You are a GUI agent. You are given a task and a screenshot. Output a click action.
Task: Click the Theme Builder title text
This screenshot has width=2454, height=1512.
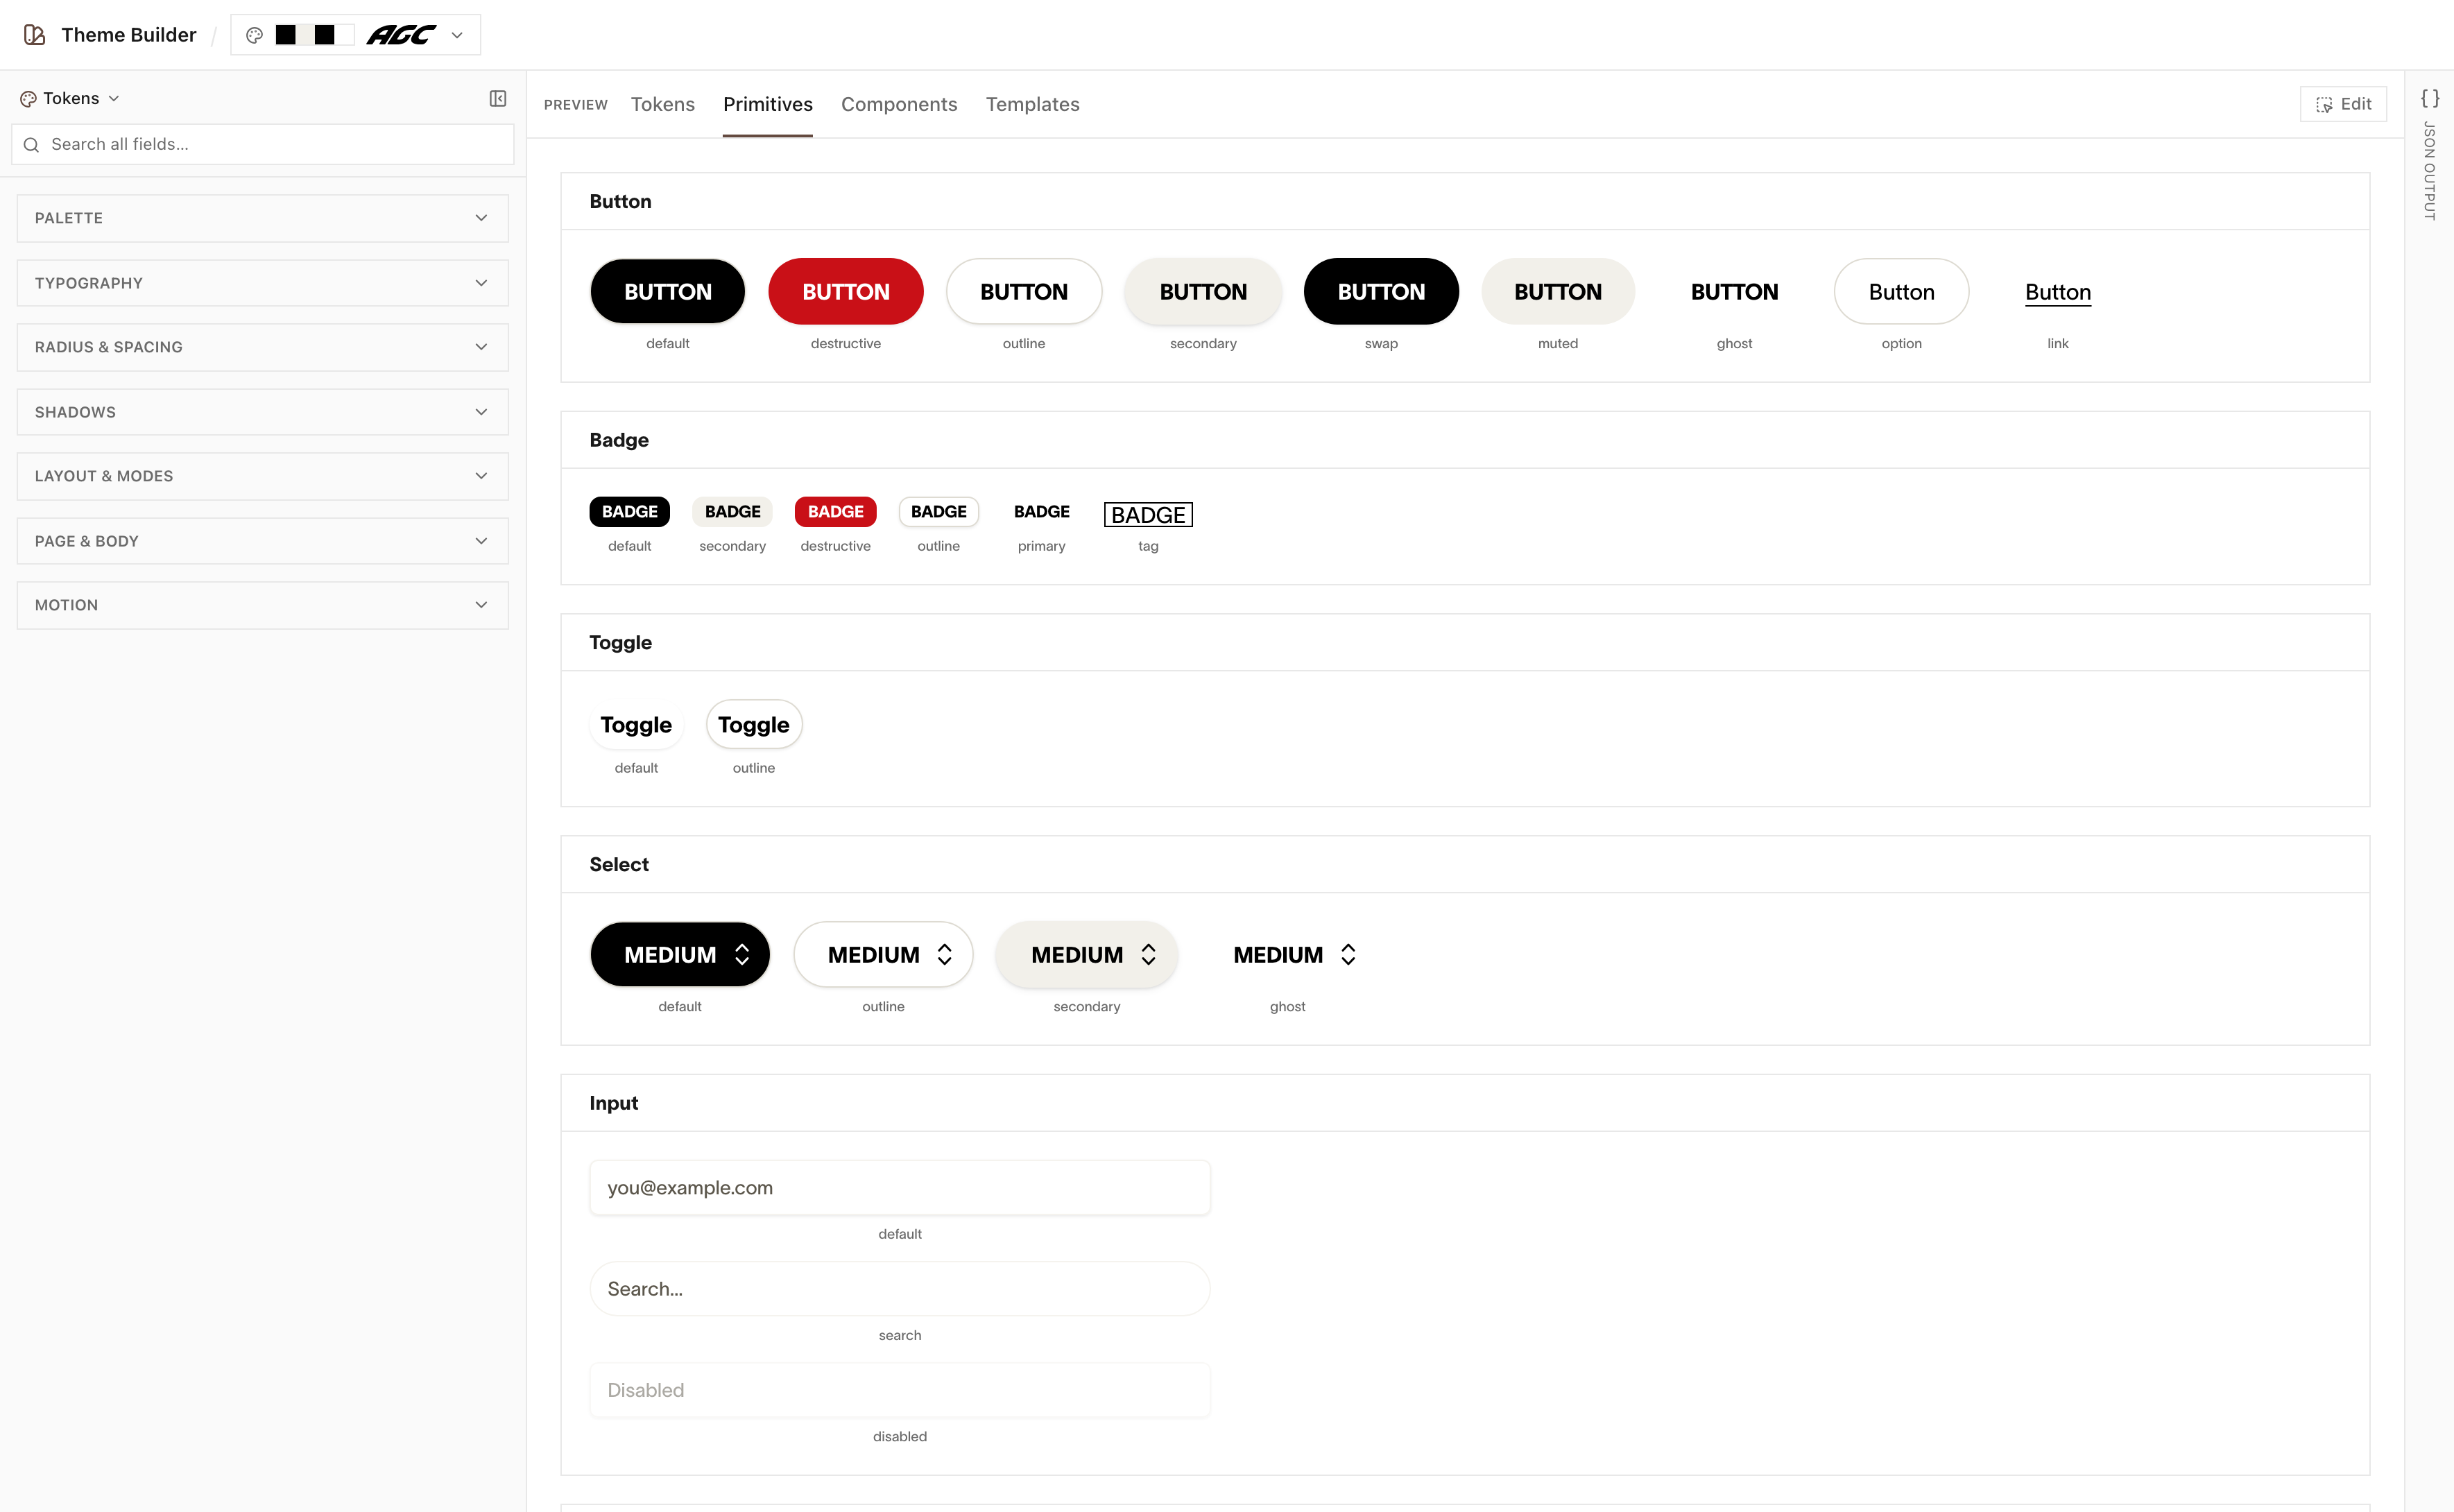click(x=129, y=35)
